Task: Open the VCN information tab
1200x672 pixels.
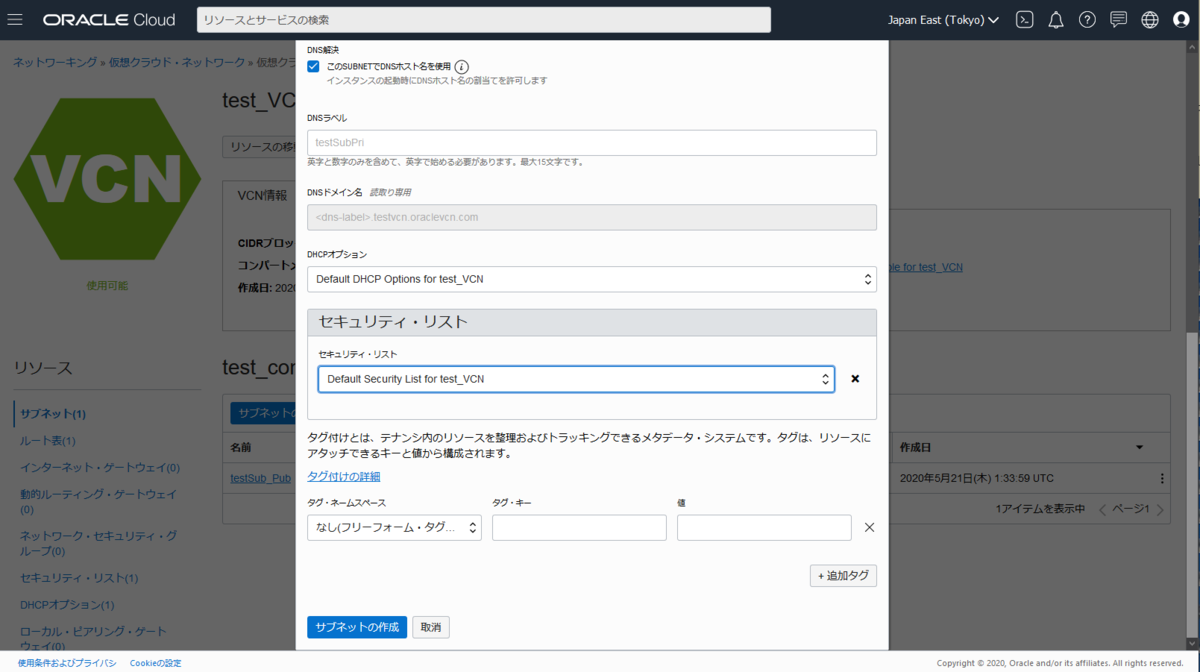Action: pyautogui.click(x=262, y=196)
